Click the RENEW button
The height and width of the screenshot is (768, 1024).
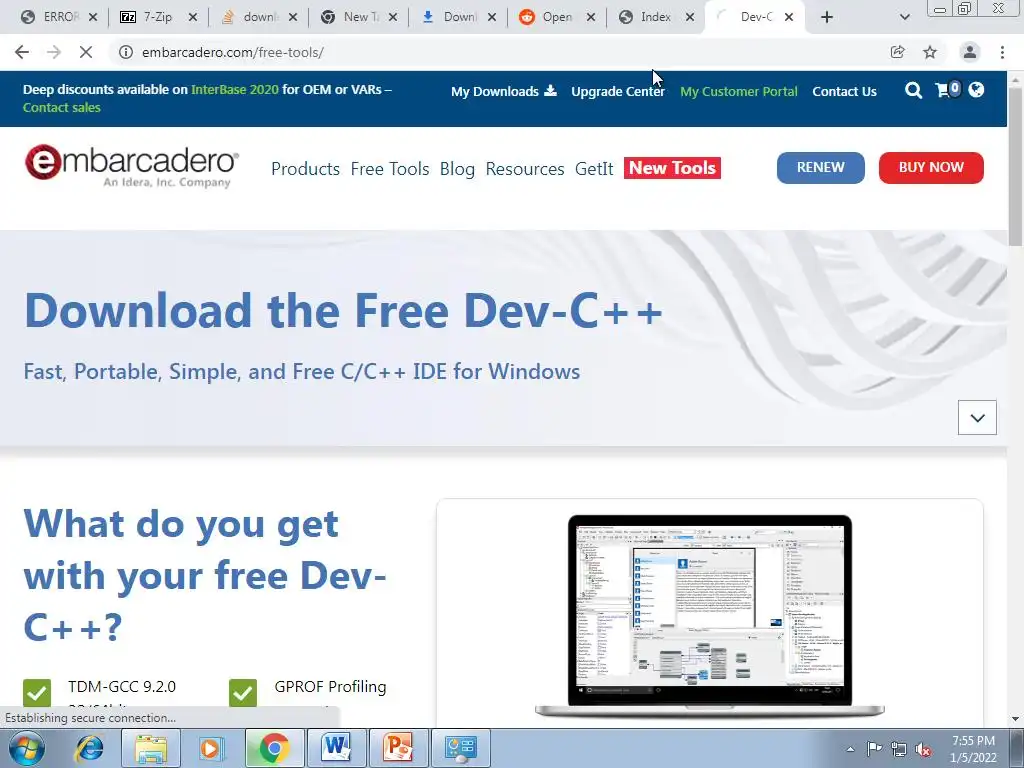click(x=820, y=168)
